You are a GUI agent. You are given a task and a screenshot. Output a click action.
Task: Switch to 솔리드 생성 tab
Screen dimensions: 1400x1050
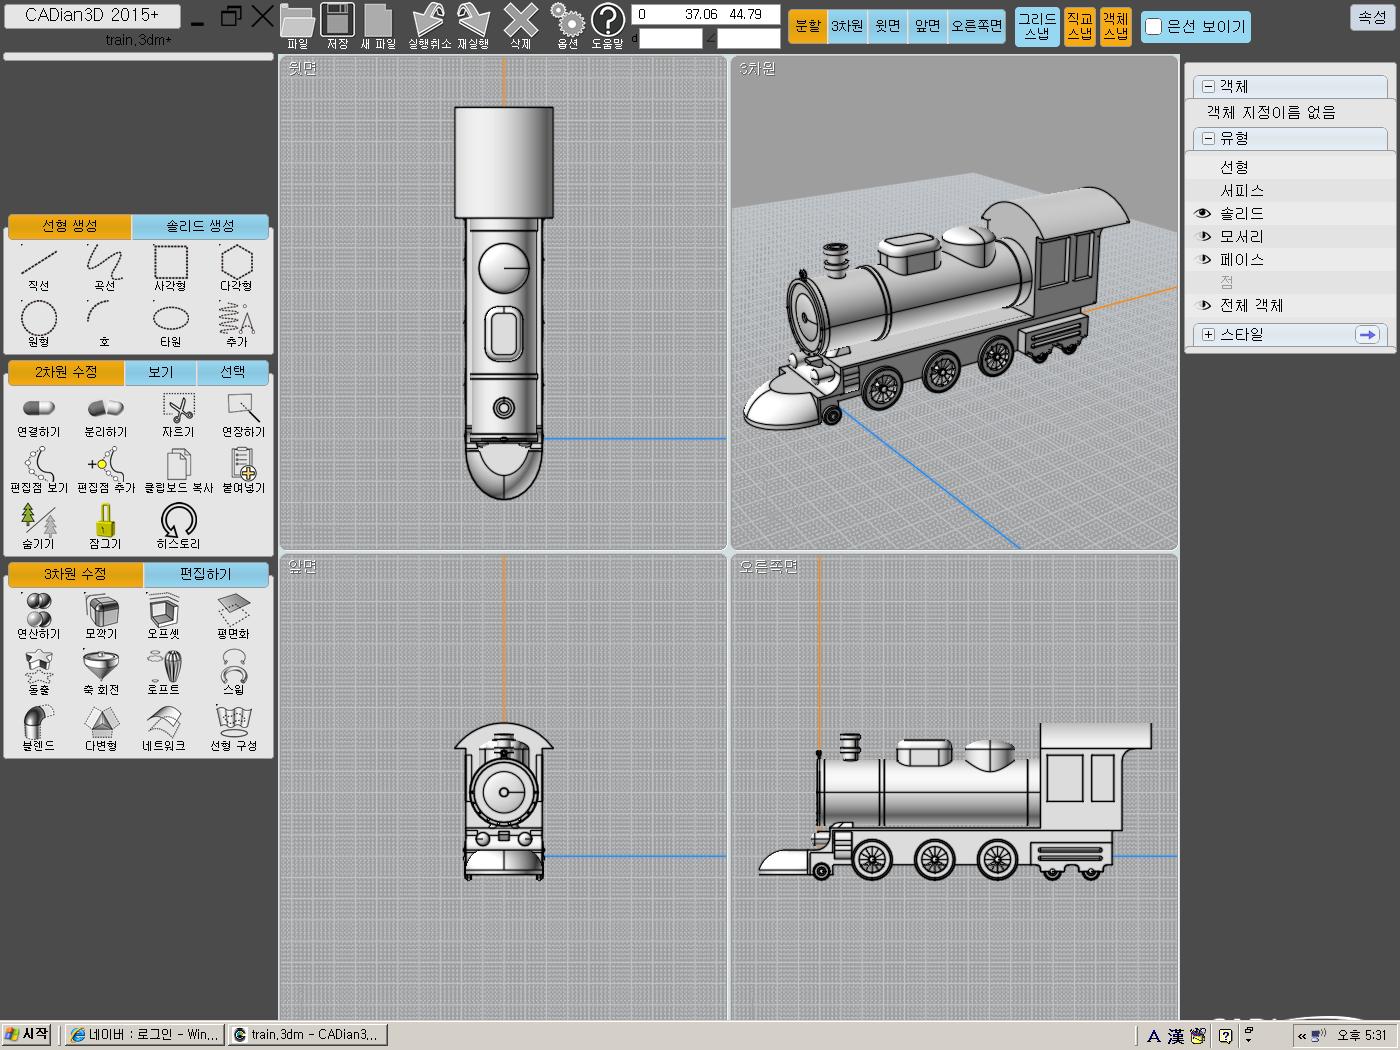tap(200, 227)
